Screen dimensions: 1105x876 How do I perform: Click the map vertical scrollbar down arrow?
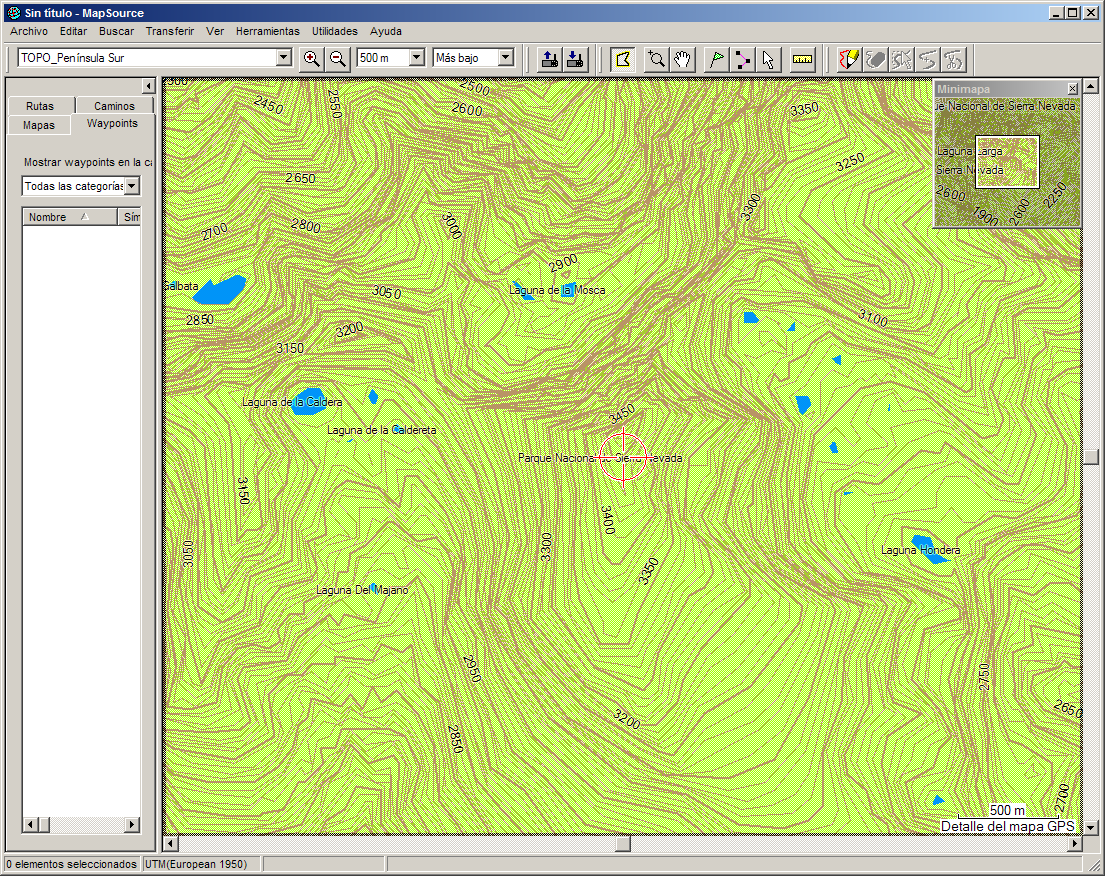click(x=1091, y=827)
